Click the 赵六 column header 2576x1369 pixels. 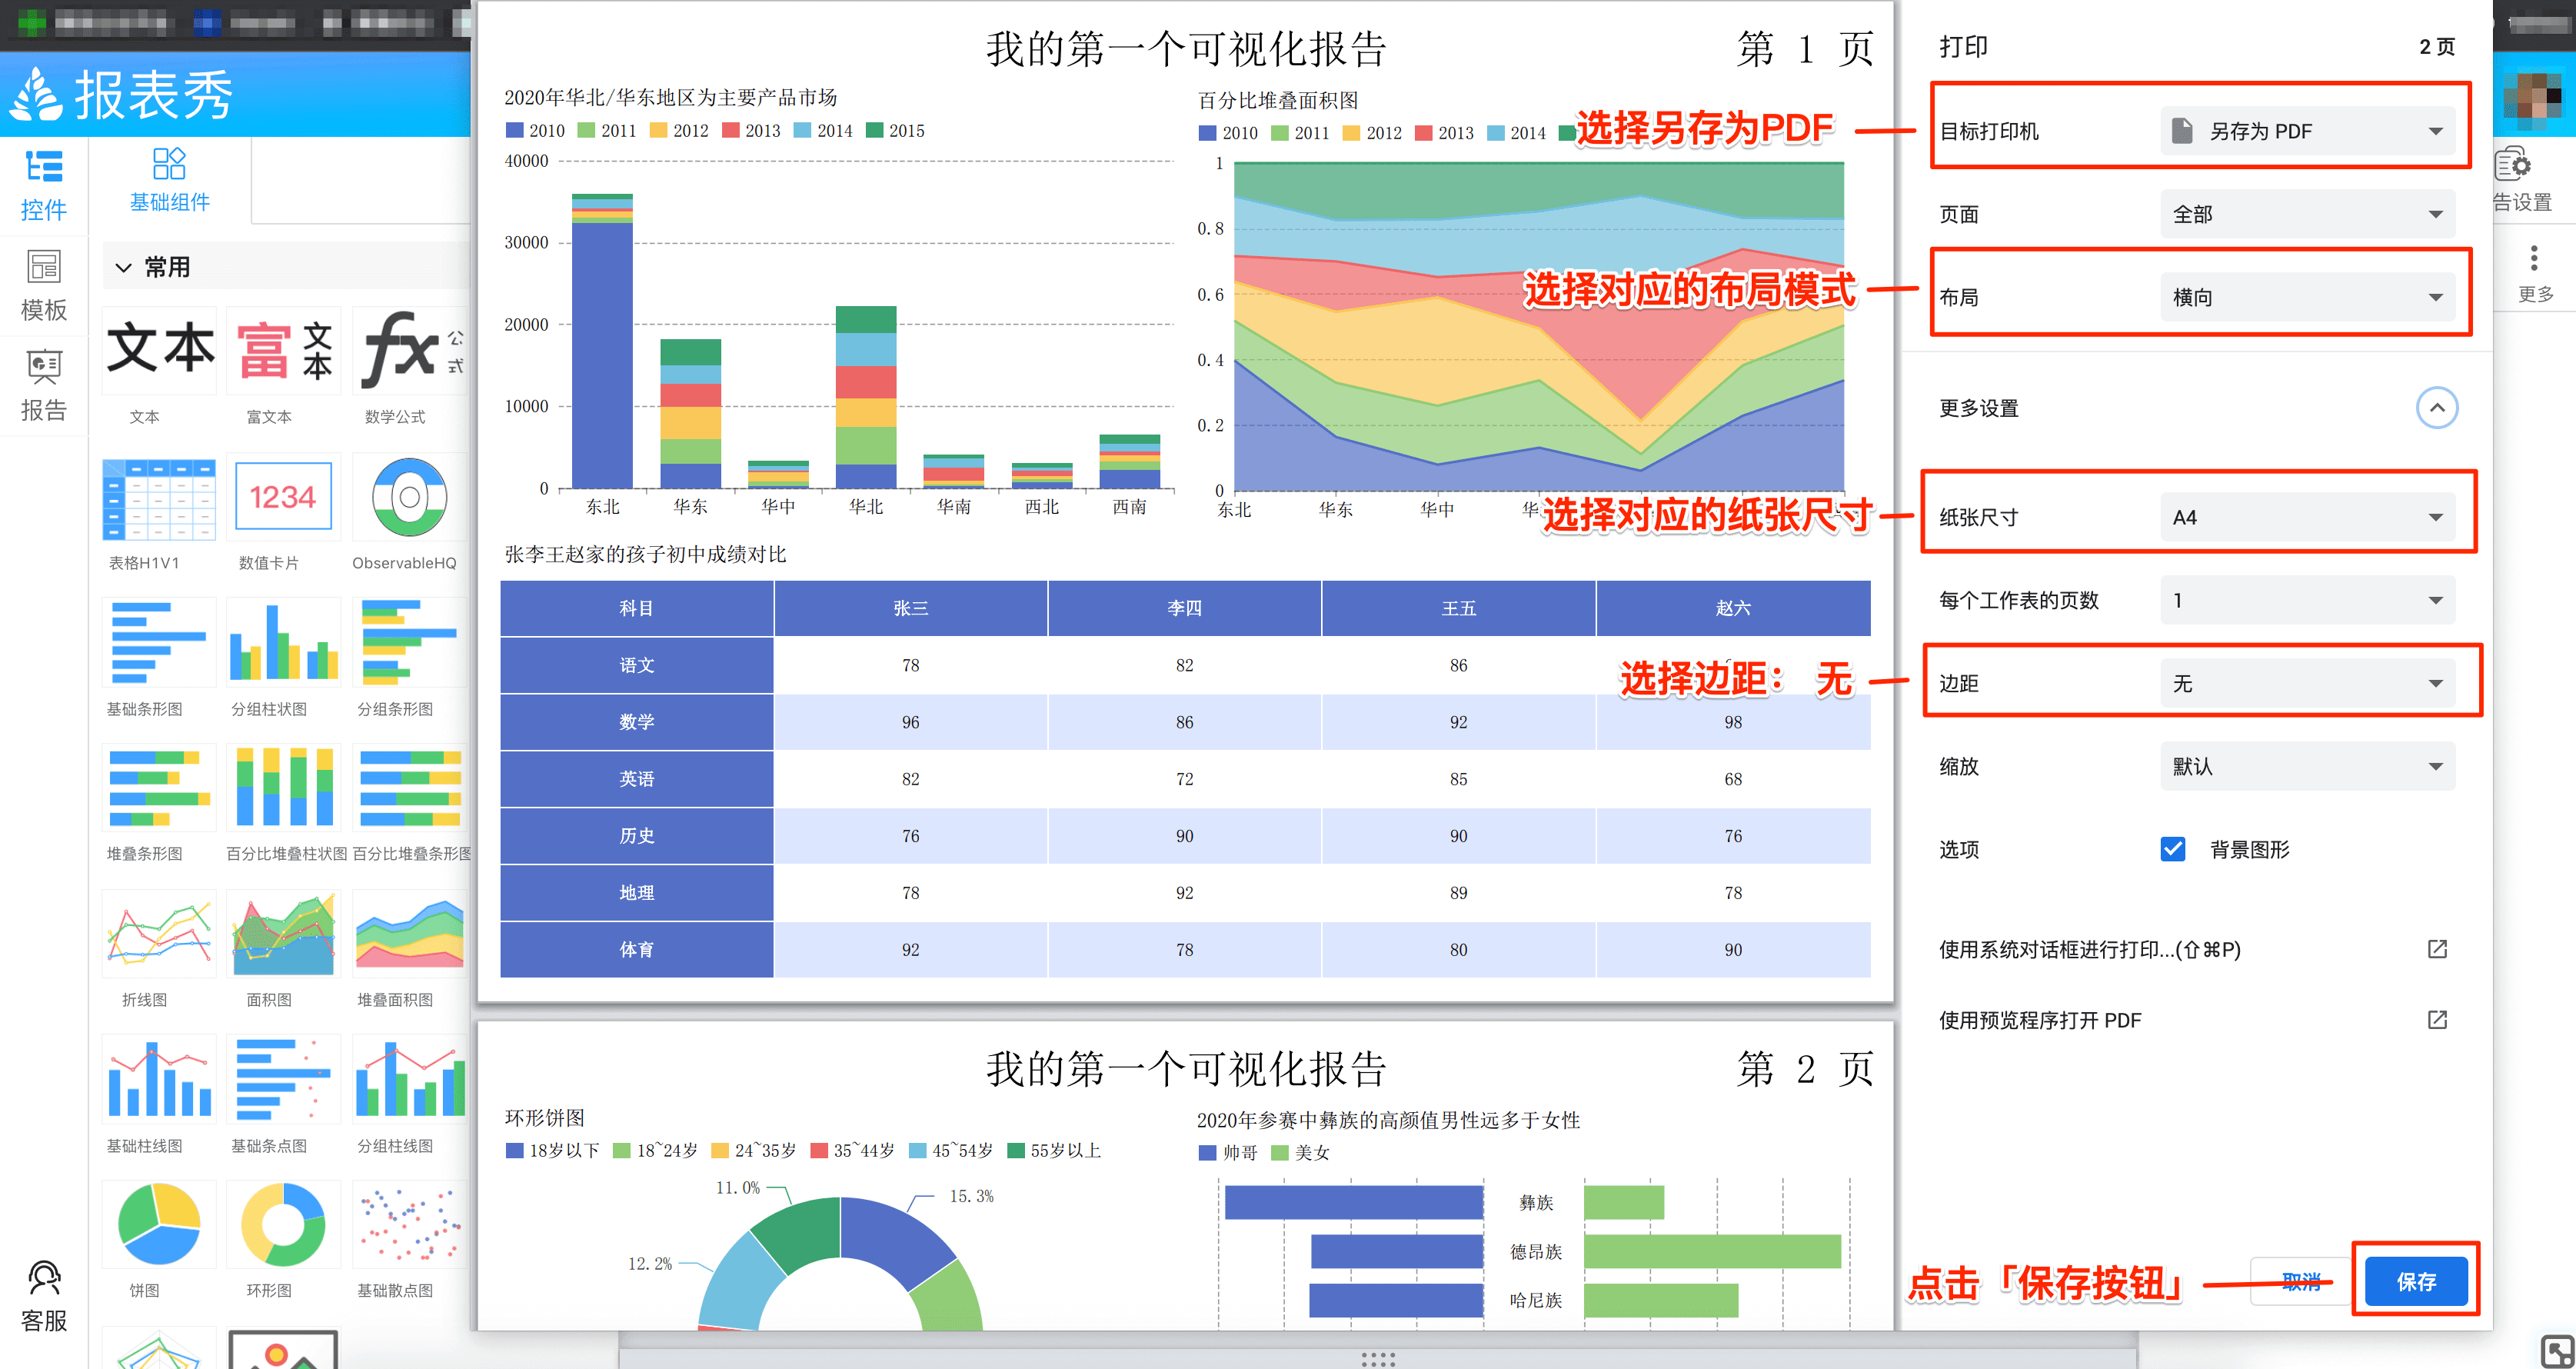click(x=1733, y=608)
